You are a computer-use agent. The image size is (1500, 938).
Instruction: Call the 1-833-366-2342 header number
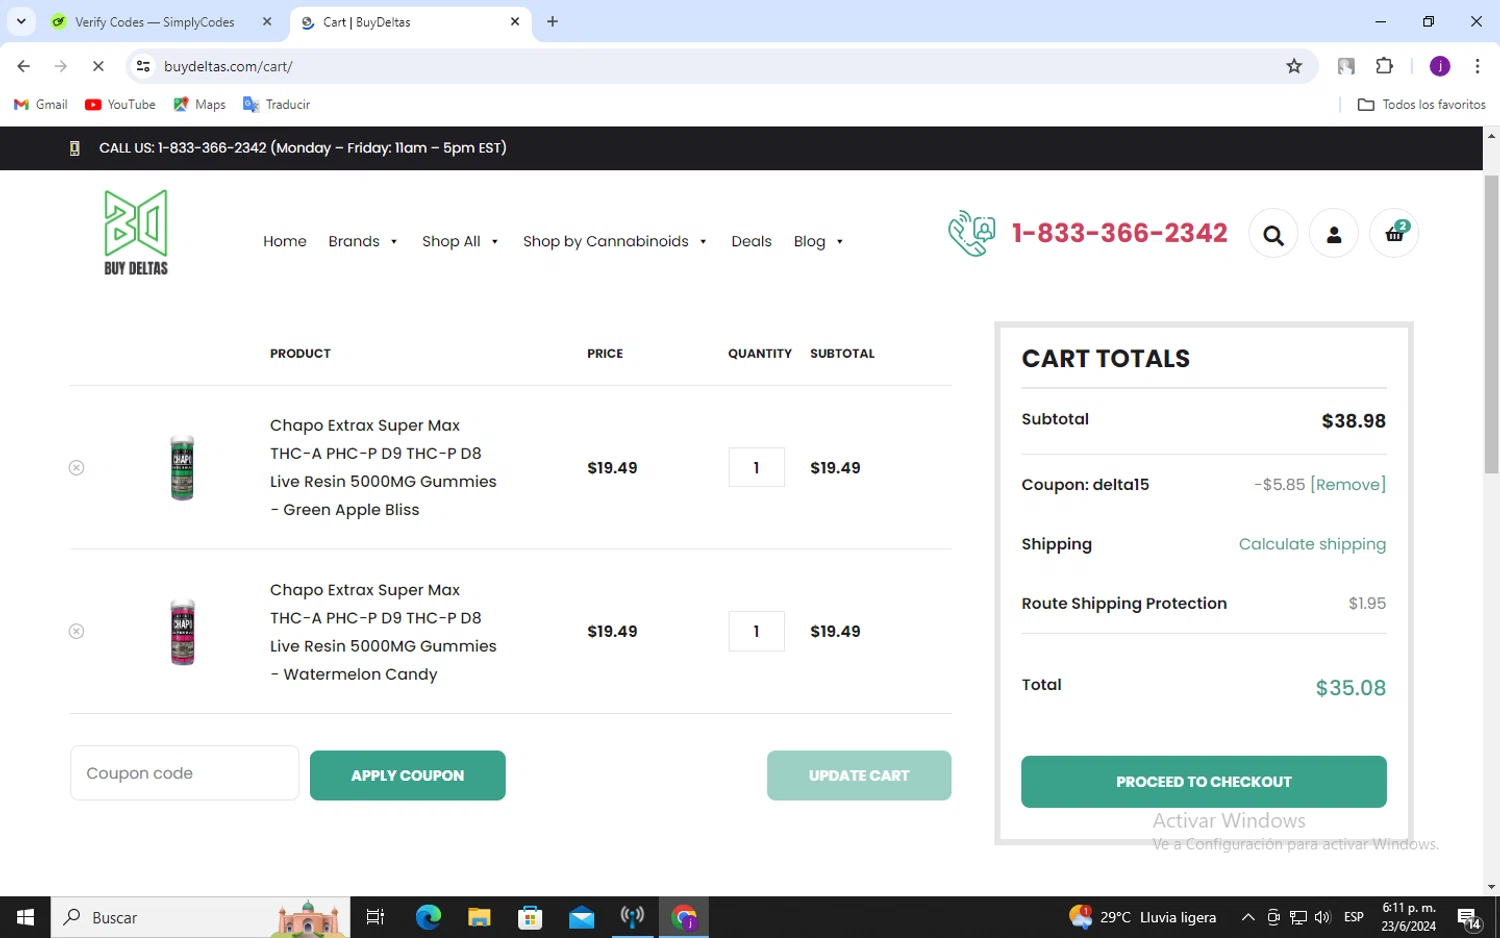coord(1119,233)
